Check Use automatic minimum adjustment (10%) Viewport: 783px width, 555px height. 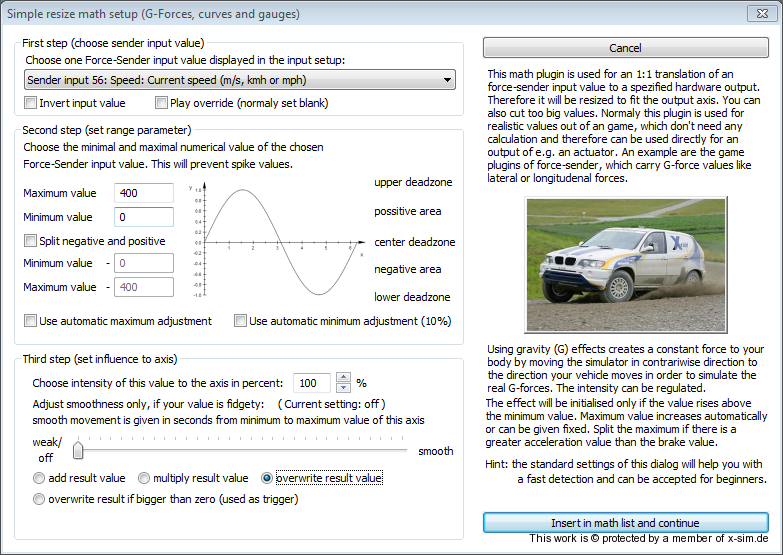point(240,321)
